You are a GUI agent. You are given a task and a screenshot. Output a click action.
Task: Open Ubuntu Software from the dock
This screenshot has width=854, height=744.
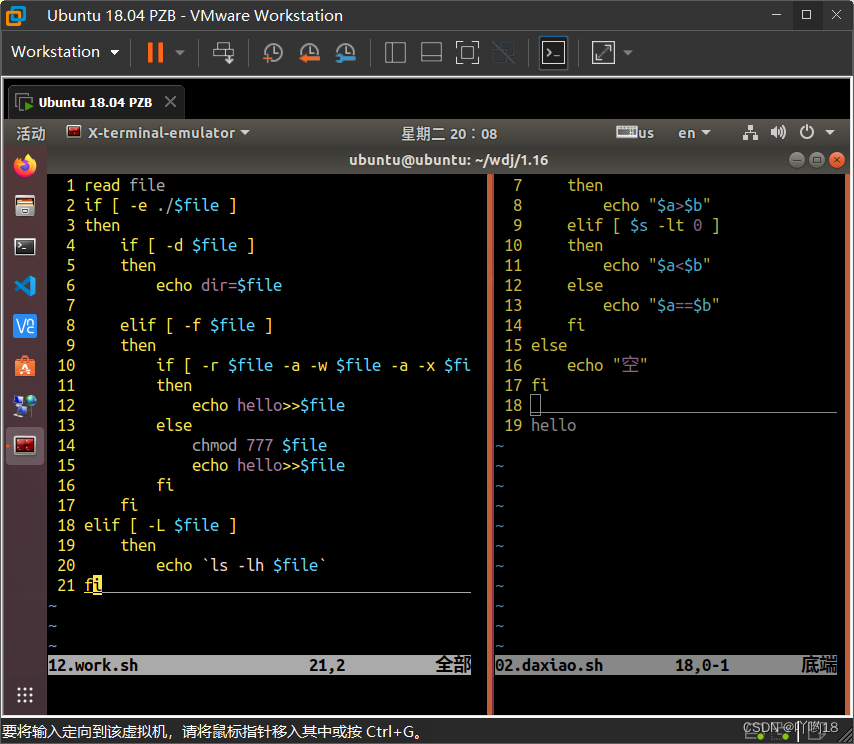[24, 366]
